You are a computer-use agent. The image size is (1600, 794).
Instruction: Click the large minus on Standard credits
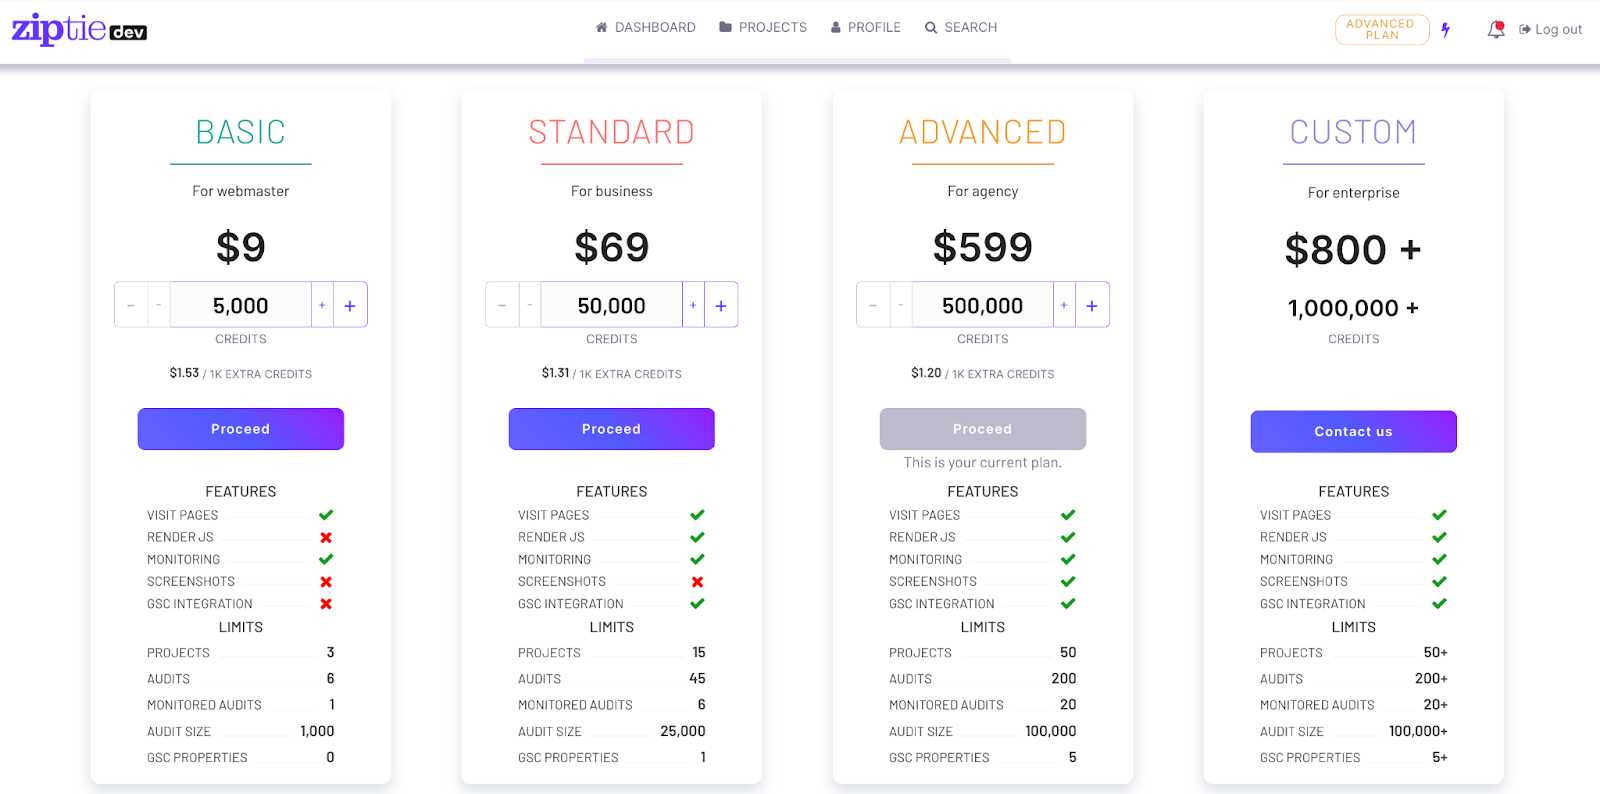pos(502,305)
